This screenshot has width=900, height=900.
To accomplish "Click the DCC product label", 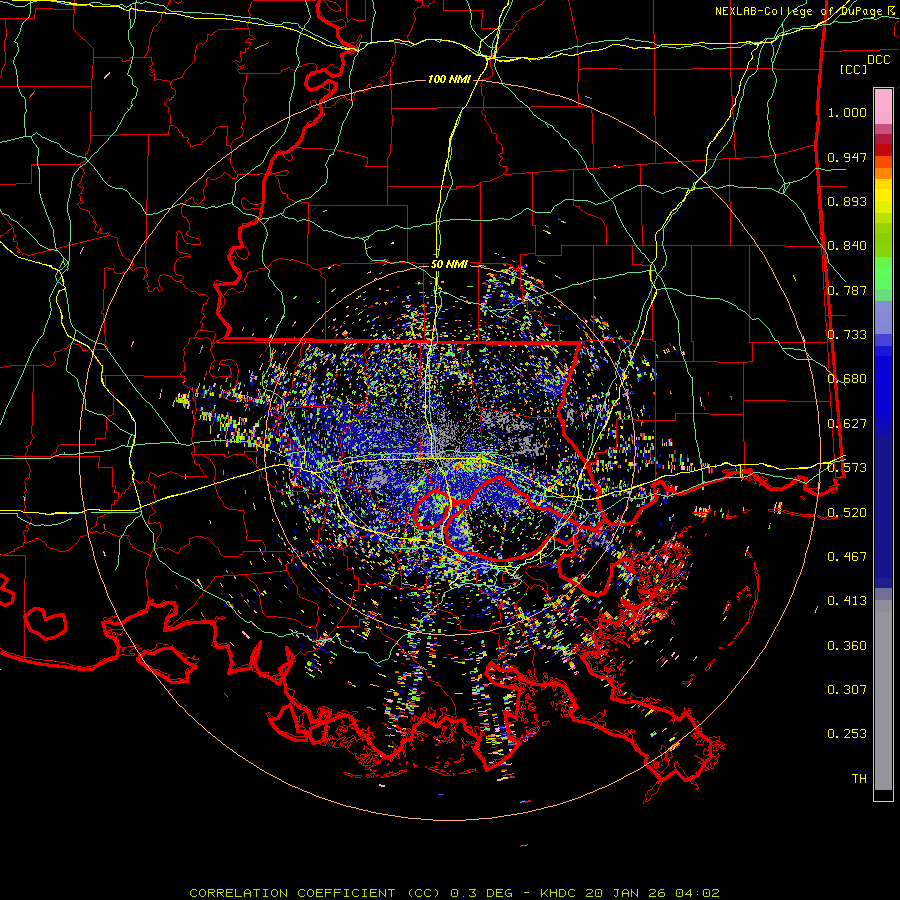I will point(878,60).
